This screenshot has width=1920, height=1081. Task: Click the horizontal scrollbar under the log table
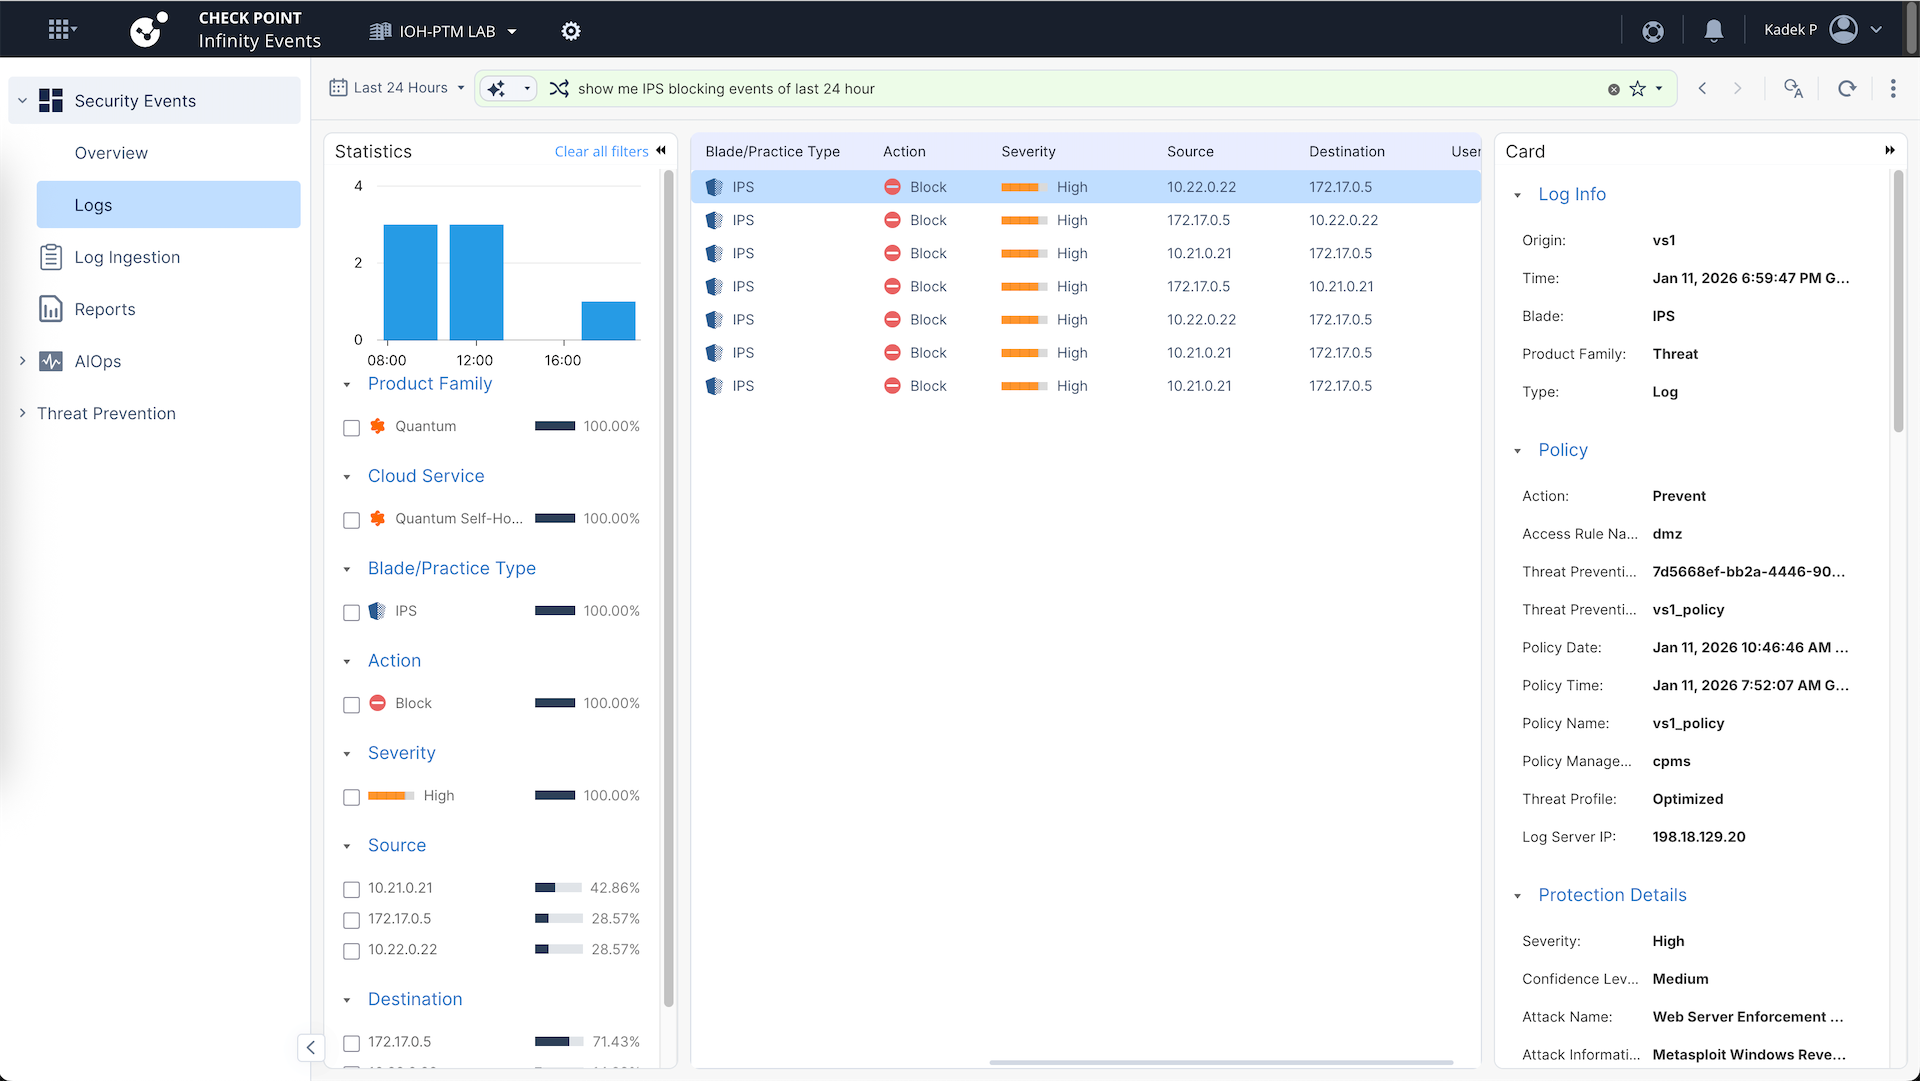coord(1220,1062)
